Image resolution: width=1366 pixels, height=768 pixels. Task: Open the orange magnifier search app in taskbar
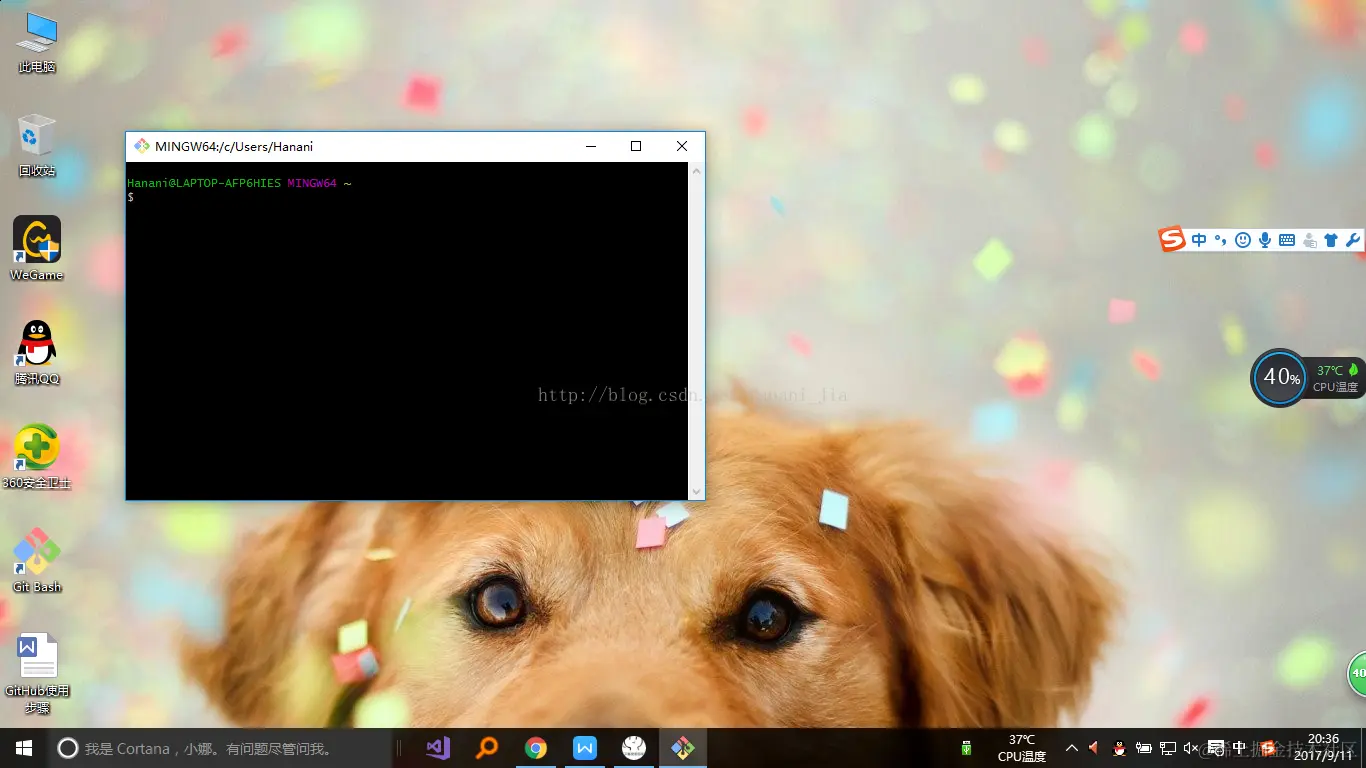pos(487,748)
